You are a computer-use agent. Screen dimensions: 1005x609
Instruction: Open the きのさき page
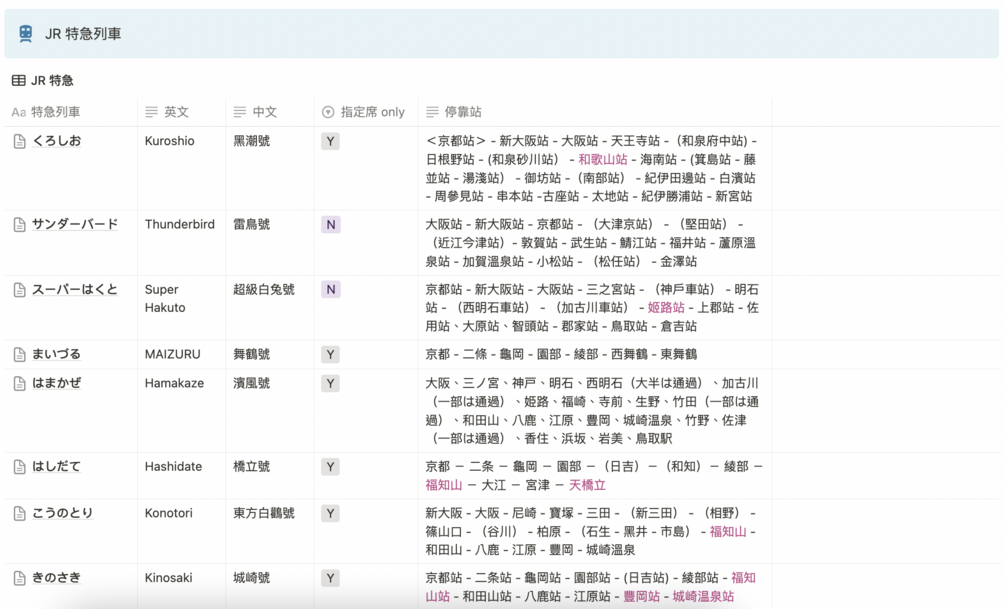[56, 578]
